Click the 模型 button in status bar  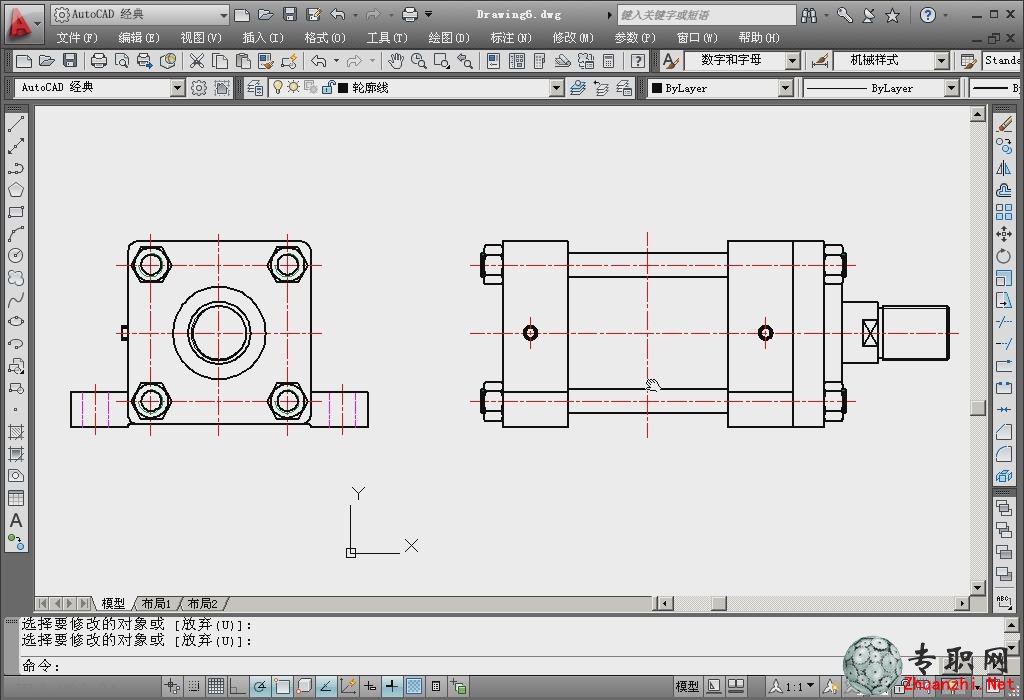pyautogui.click(x=686, y=686)
